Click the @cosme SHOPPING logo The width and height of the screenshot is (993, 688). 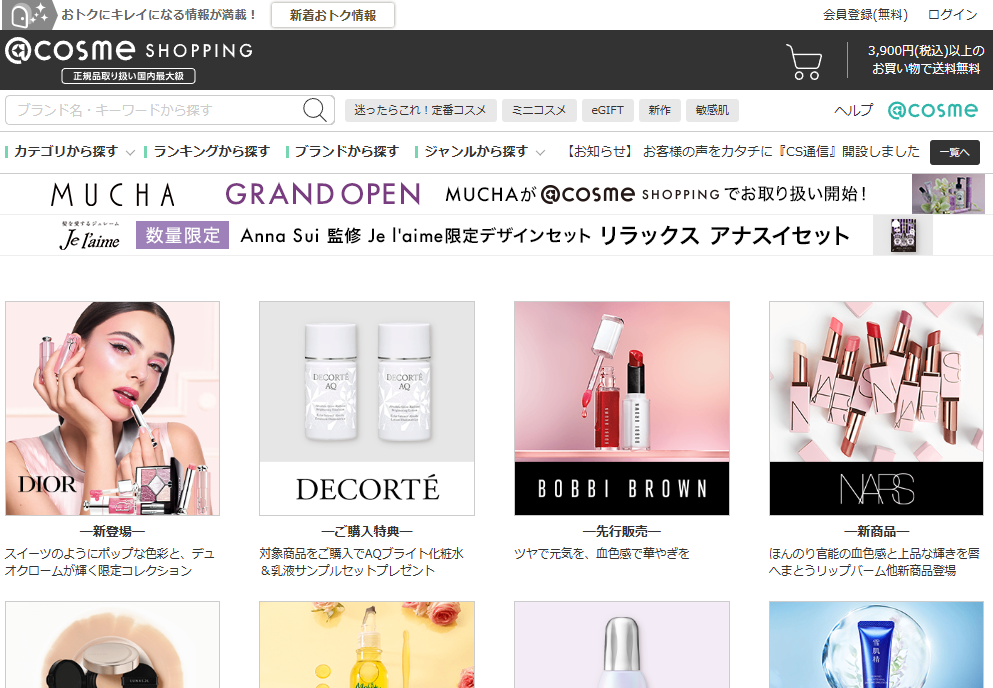point(128,51)
